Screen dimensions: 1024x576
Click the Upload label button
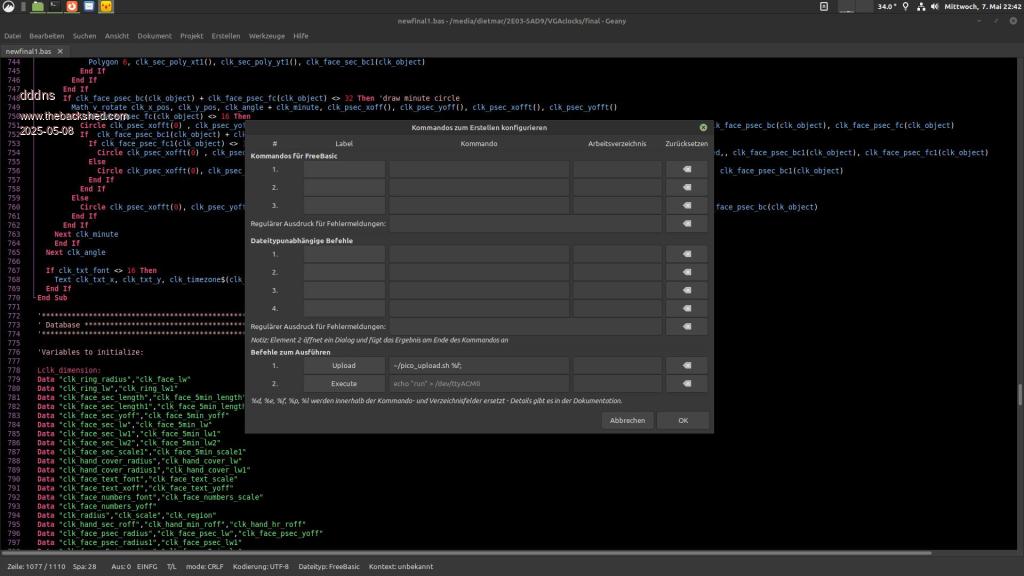tap(344, 366)
